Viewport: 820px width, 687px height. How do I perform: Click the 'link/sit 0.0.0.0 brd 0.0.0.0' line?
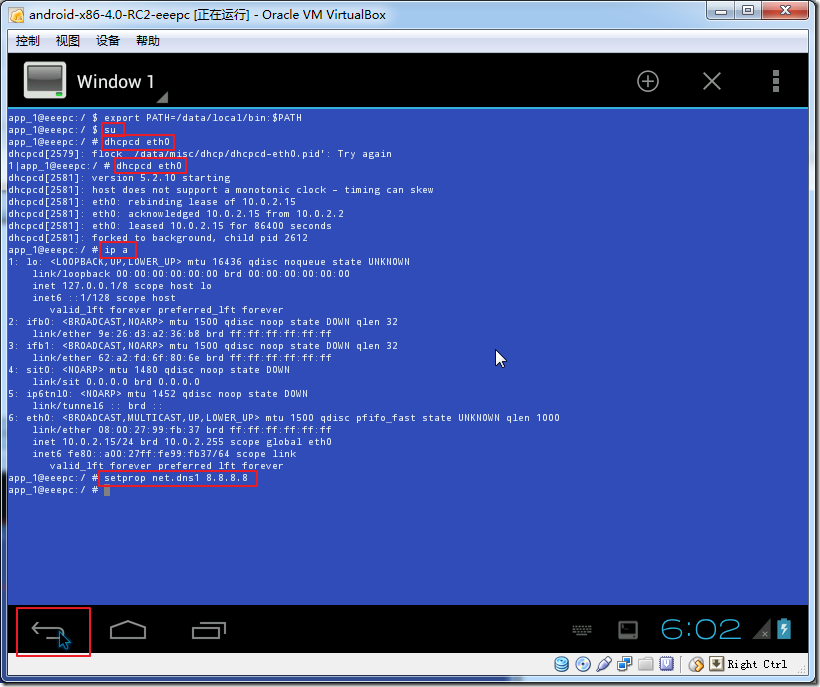point(116,382)
